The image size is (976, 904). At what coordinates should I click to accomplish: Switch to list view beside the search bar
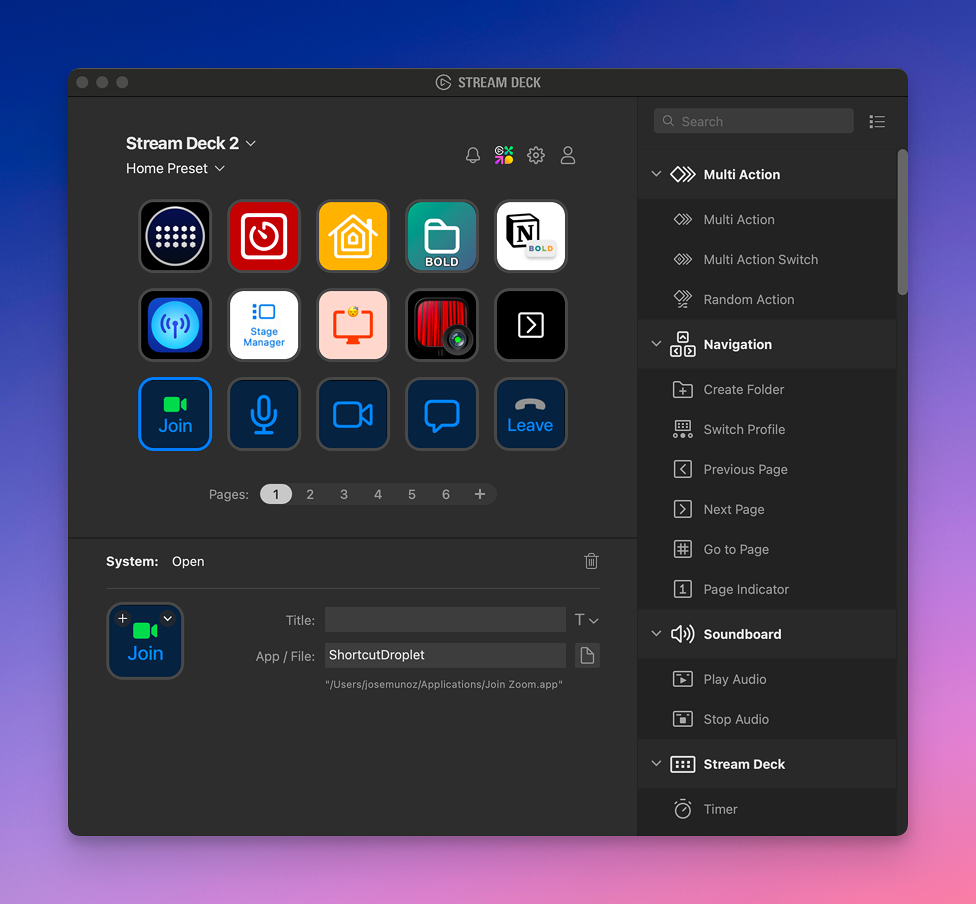877,121
